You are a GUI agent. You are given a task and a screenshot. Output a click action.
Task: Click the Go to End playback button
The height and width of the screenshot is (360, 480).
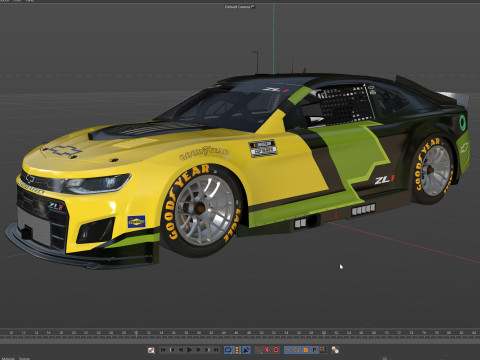(x=216, y=350)
